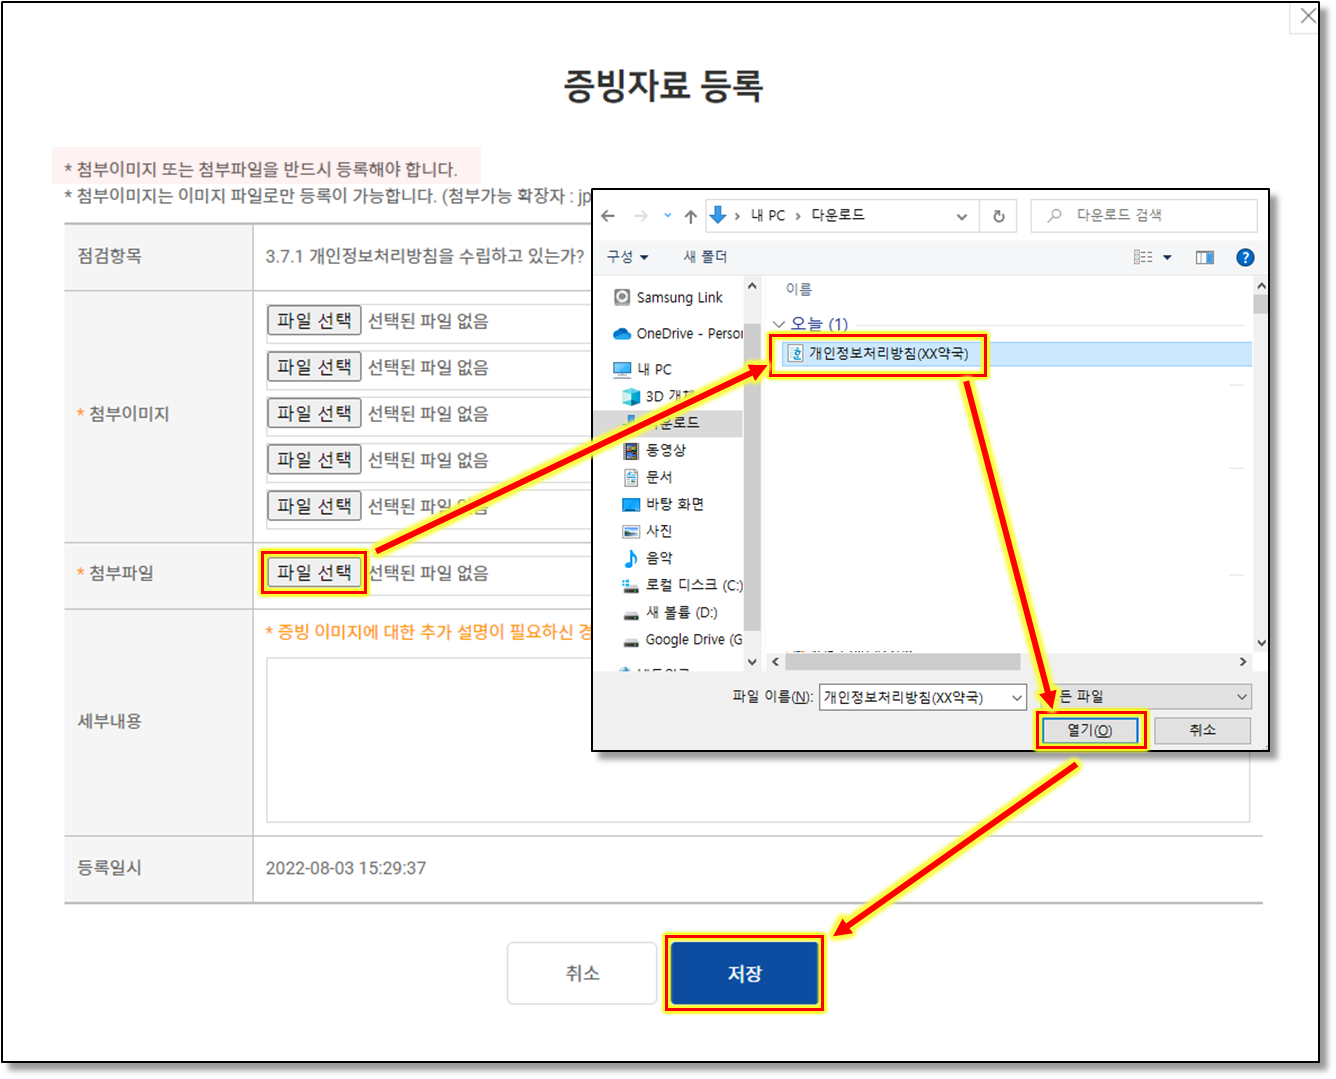Screen dimensions: 1336x1079
Task: Select OneDrive in the navigation pane
Action: click(688, 333)
